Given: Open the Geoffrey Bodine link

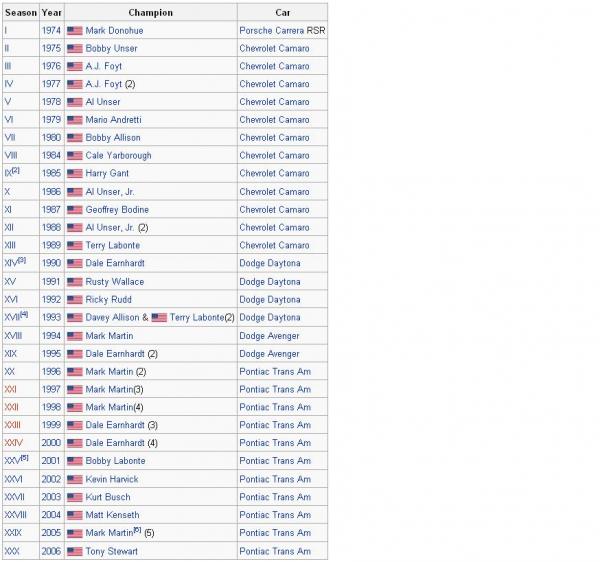Looking at the screenshot, I should point(117,210).
